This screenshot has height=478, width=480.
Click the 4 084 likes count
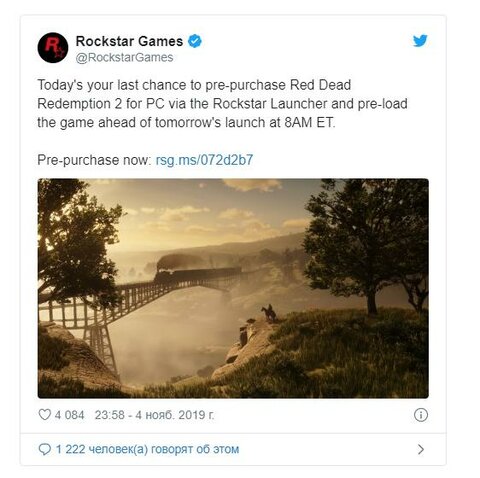[x=69, y=415]
